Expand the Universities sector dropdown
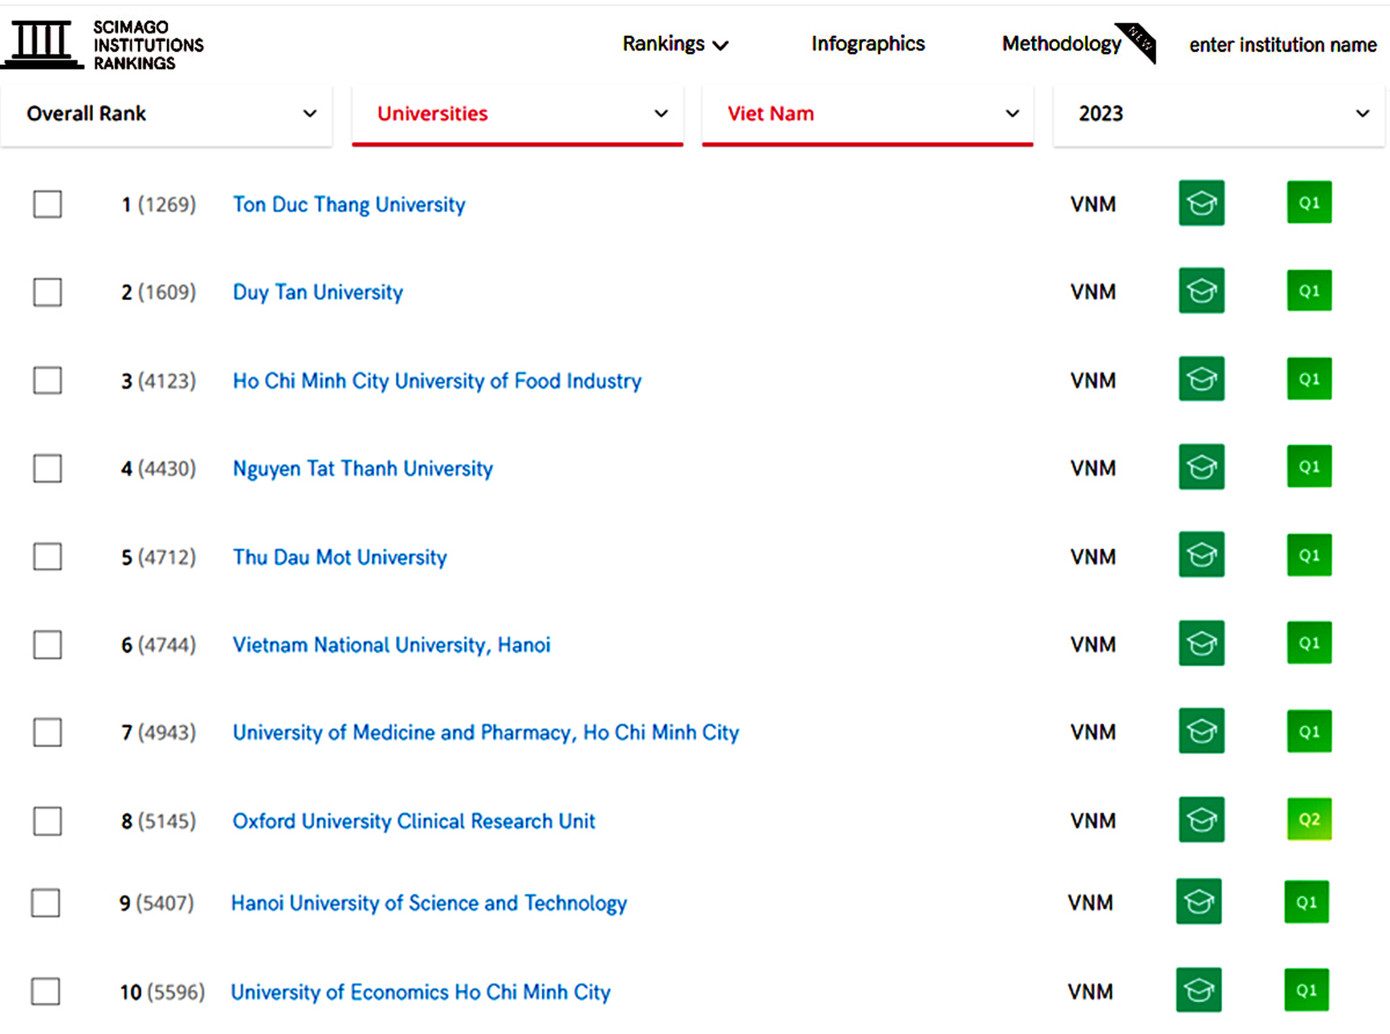 tap(517, 114)
